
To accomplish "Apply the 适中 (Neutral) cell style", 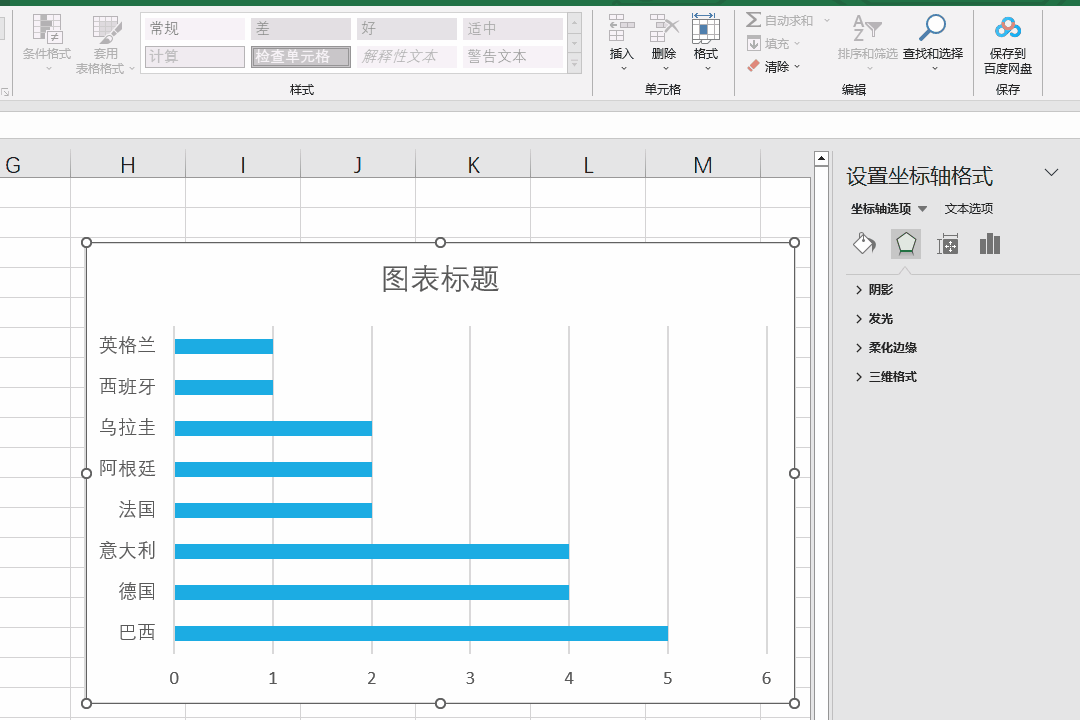I will 513,28.
